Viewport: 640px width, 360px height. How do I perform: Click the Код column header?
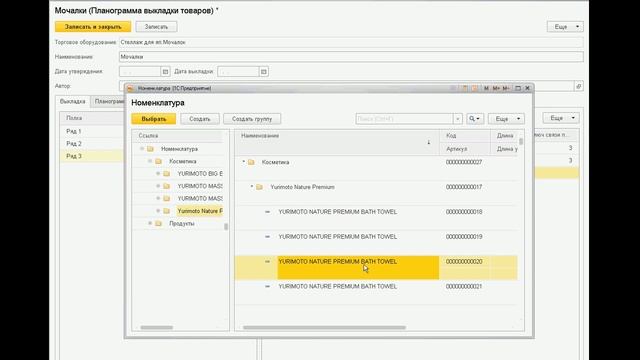465,136
